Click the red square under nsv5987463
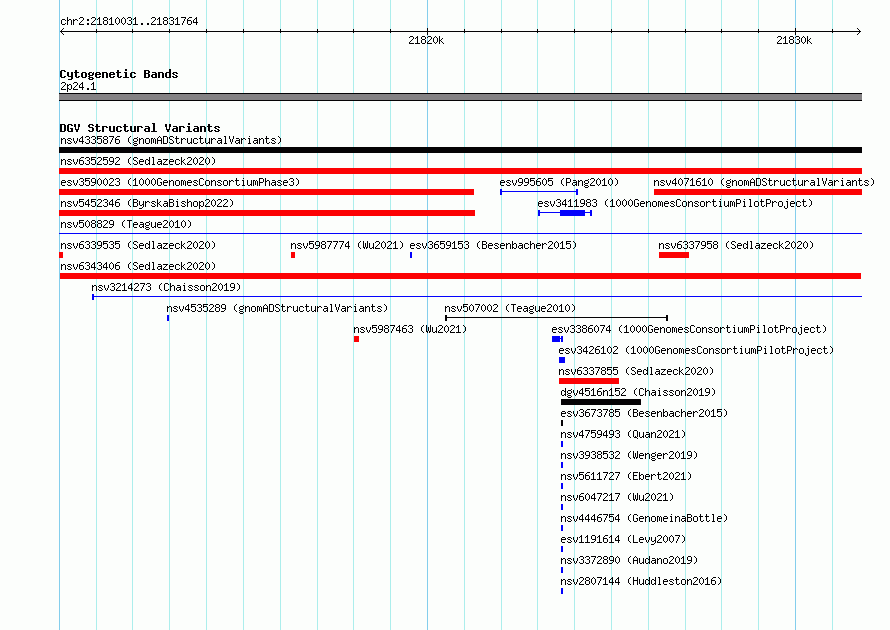The width and height of the screenshot is (890, 630). (x=356, y=339)
